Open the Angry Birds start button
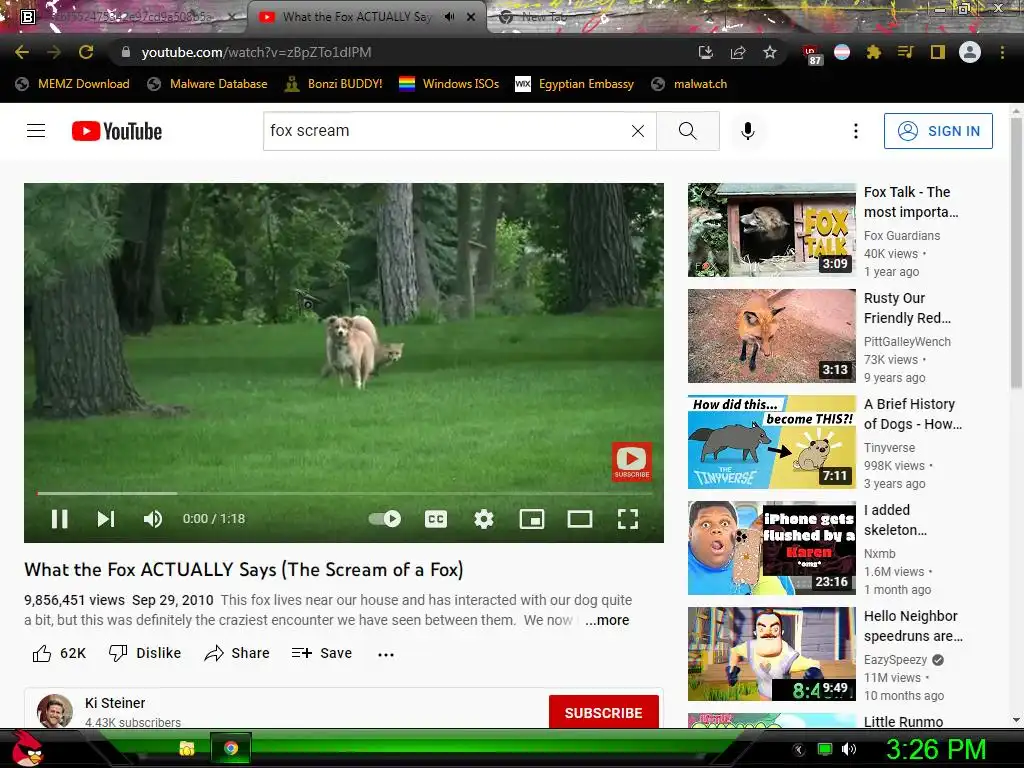The image size is (1024, 768). point(27,747)
